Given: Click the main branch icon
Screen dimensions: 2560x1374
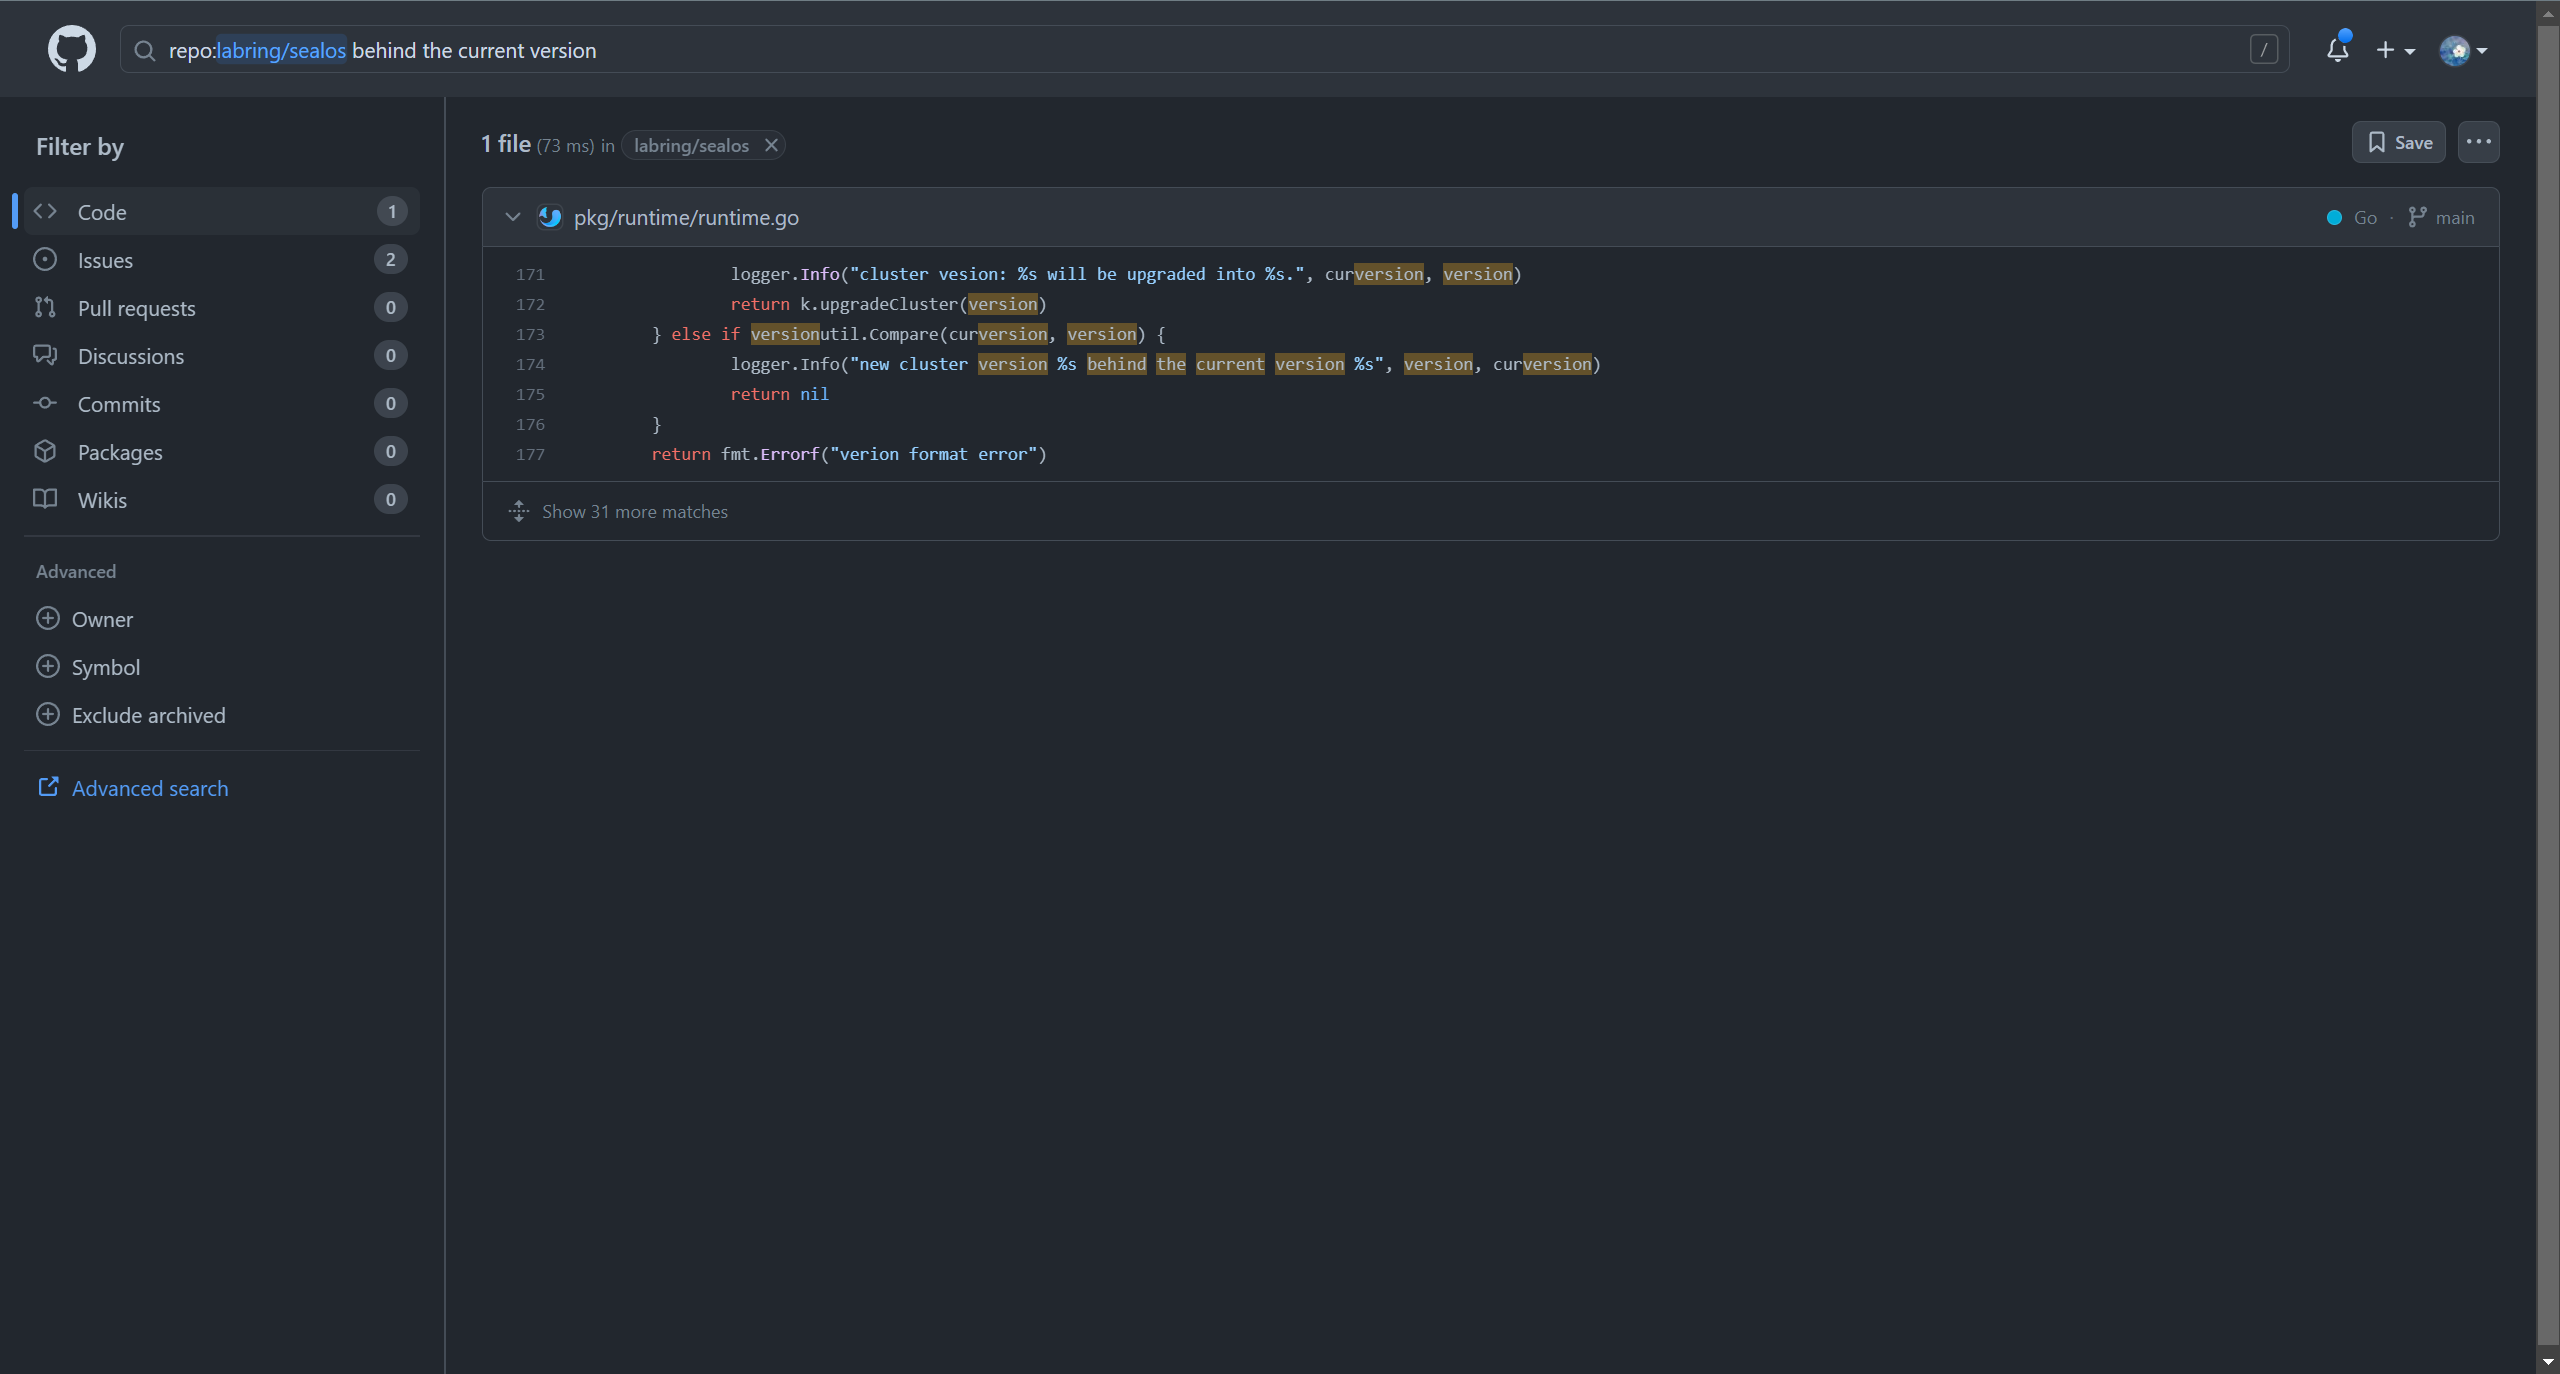Looking at the screenshot, I should click(x=2417, y=217).
